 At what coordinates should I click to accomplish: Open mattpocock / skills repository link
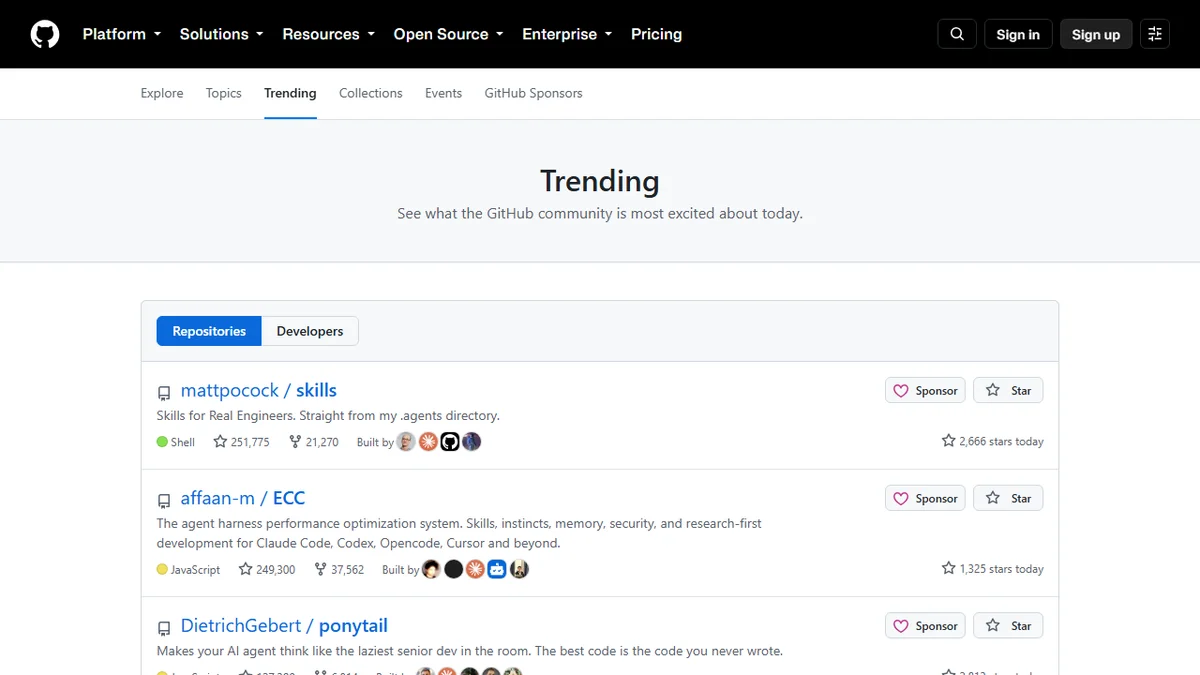pos(259,390)
